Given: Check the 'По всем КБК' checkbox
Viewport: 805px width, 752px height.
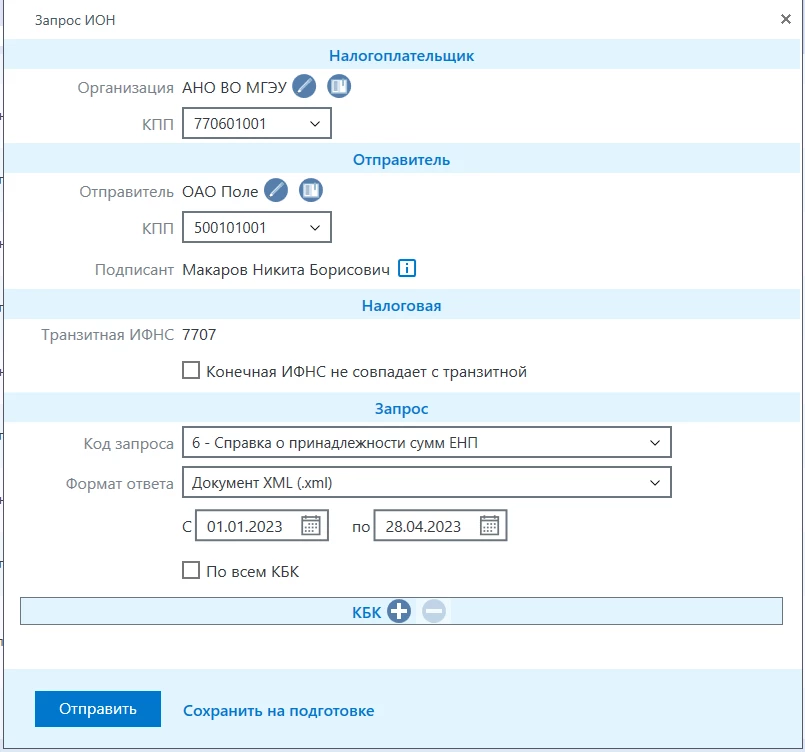Looking at the screenshot, I should 191,571.
